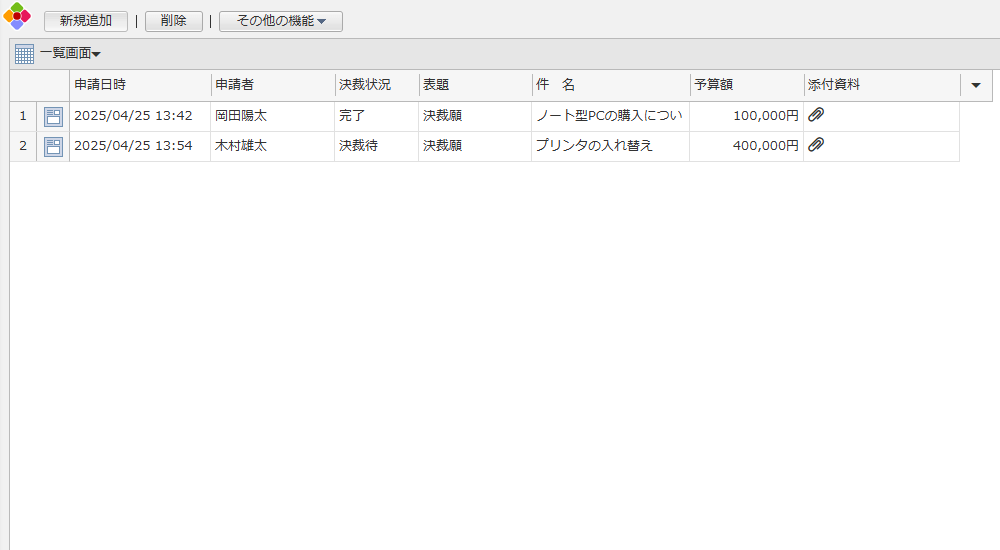Expand the その他の機能 dropdown
1000x550 pixels.
point(281,21)
